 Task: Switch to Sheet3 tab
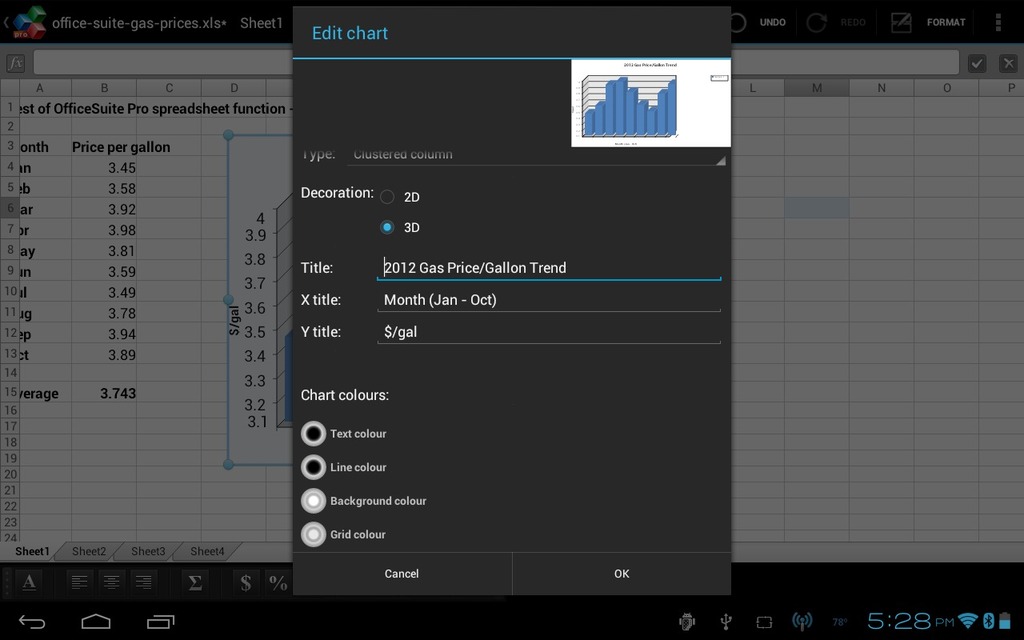[x=148, y=551]
